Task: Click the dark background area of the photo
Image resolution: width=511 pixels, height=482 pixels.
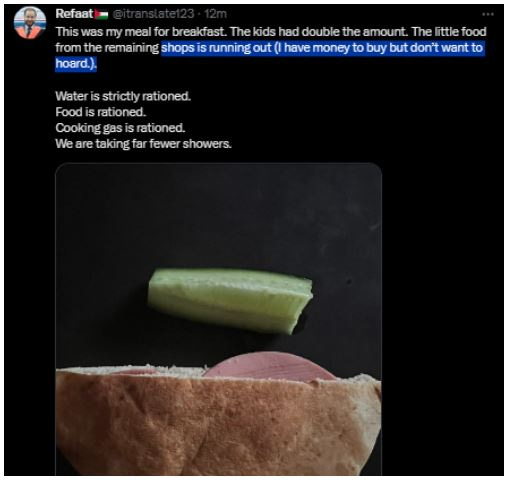Action: (x=217, y=213)
